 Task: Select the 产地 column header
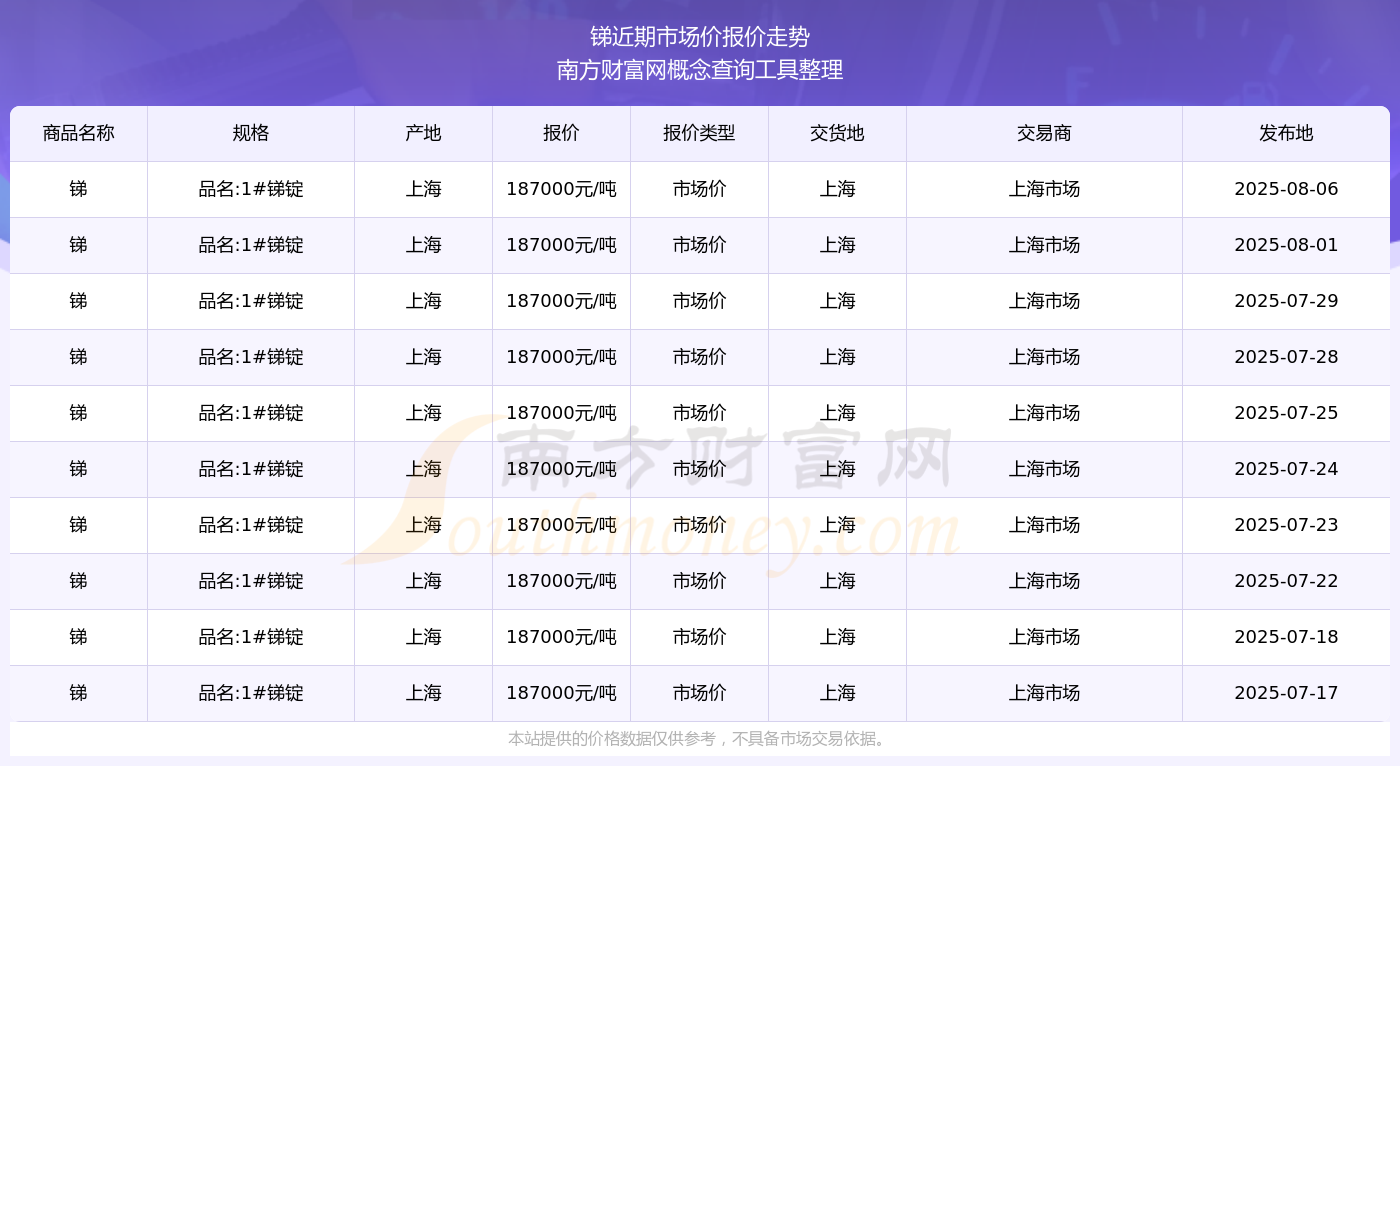coord(424,133)
